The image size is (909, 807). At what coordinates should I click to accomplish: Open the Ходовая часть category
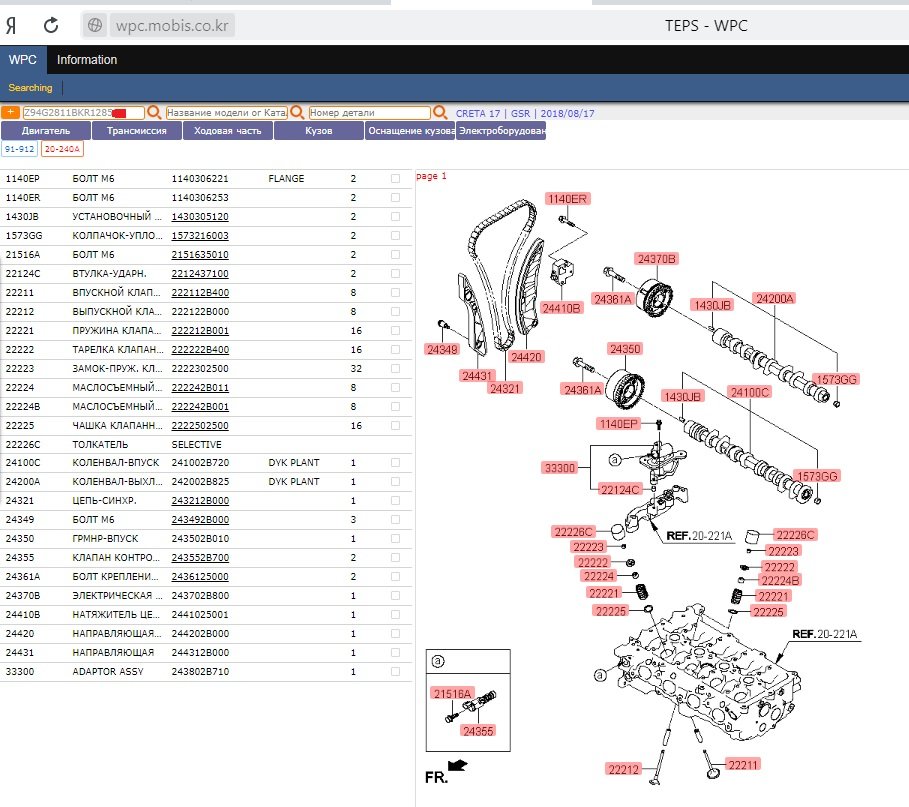(x=228, y=131)
